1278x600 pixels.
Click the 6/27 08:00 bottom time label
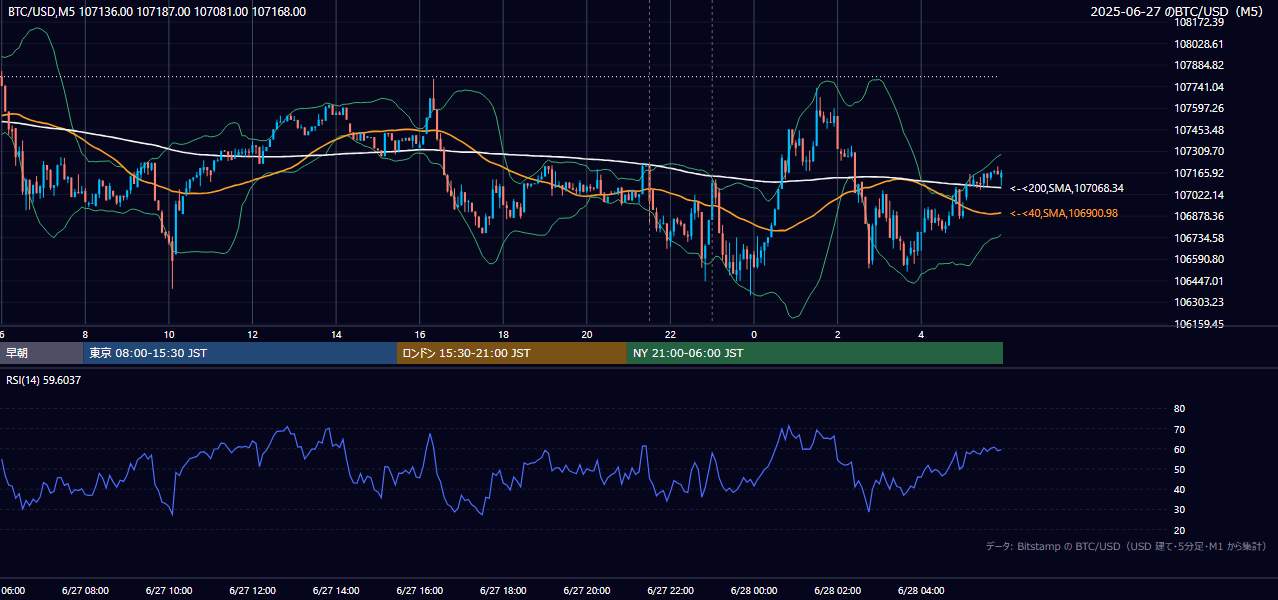click(85, 591)
